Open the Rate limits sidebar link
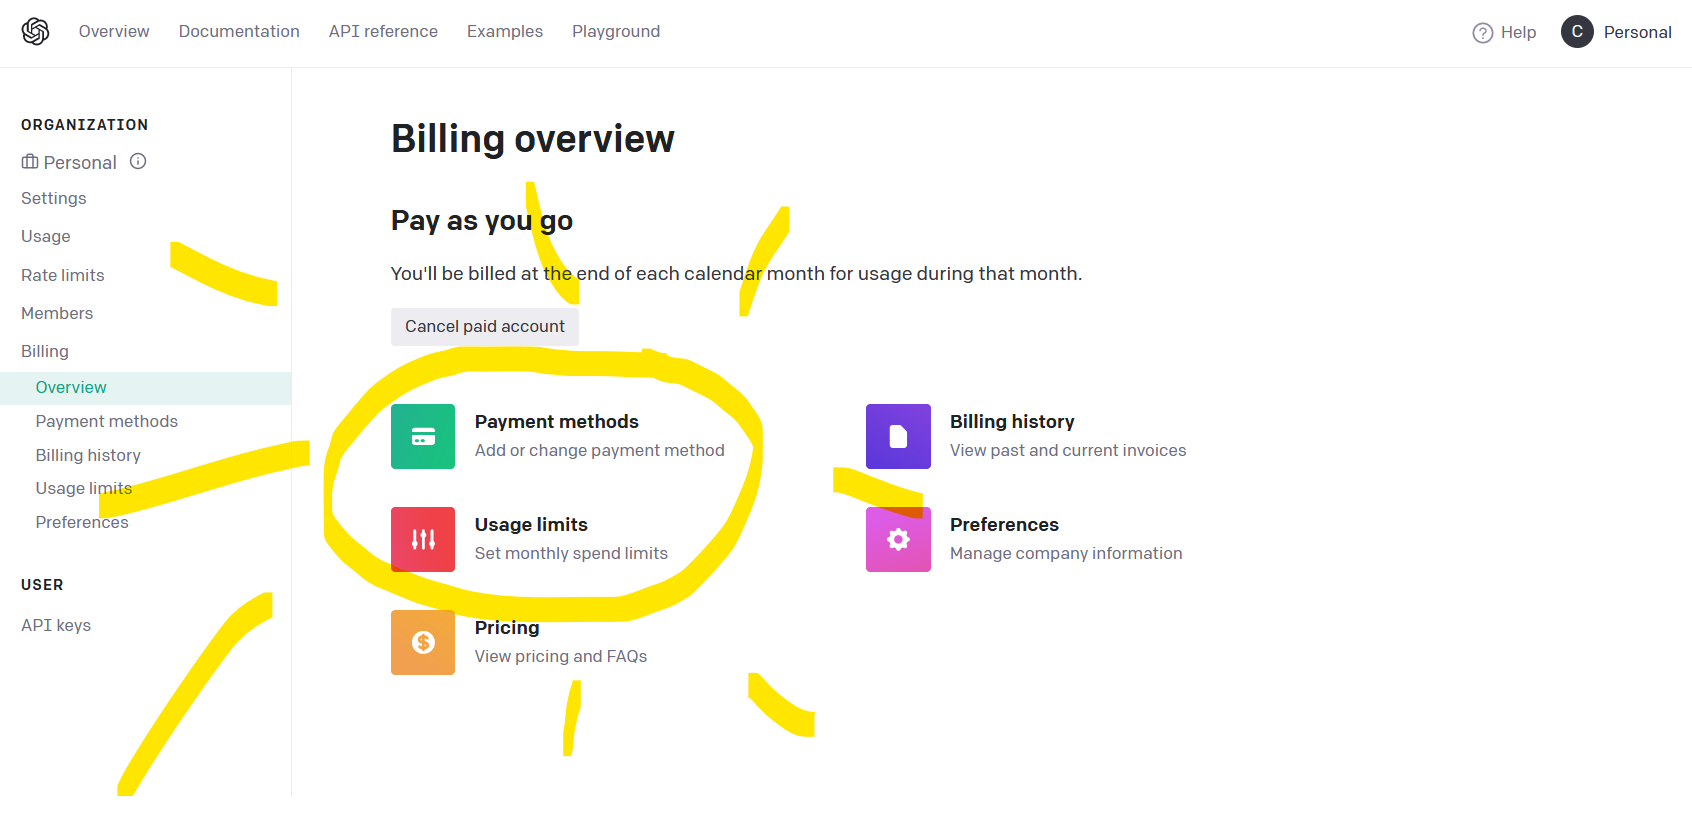 tap(63, 275)
